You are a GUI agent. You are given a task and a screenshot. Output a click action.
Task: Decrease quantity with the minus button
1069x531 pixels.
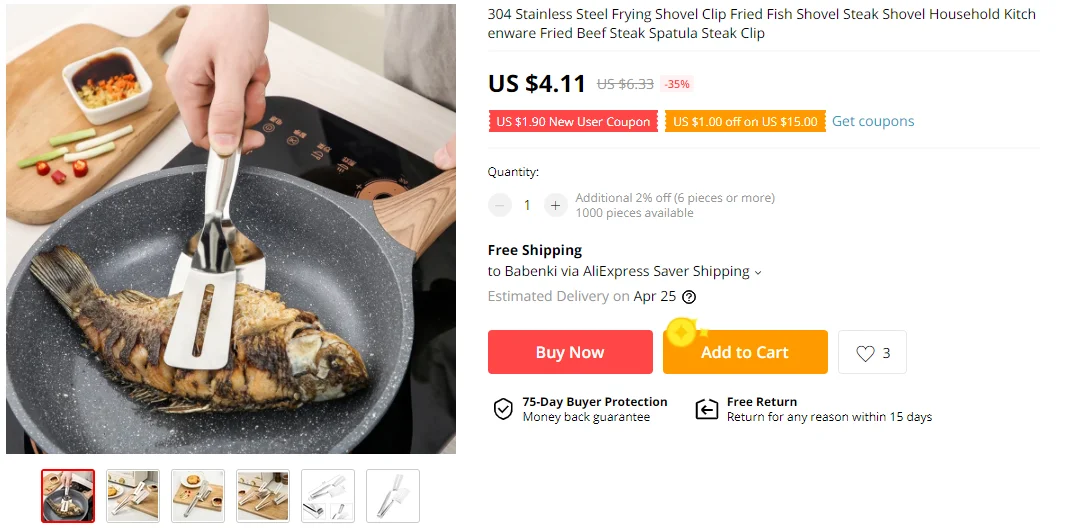[x=500, y=205]
